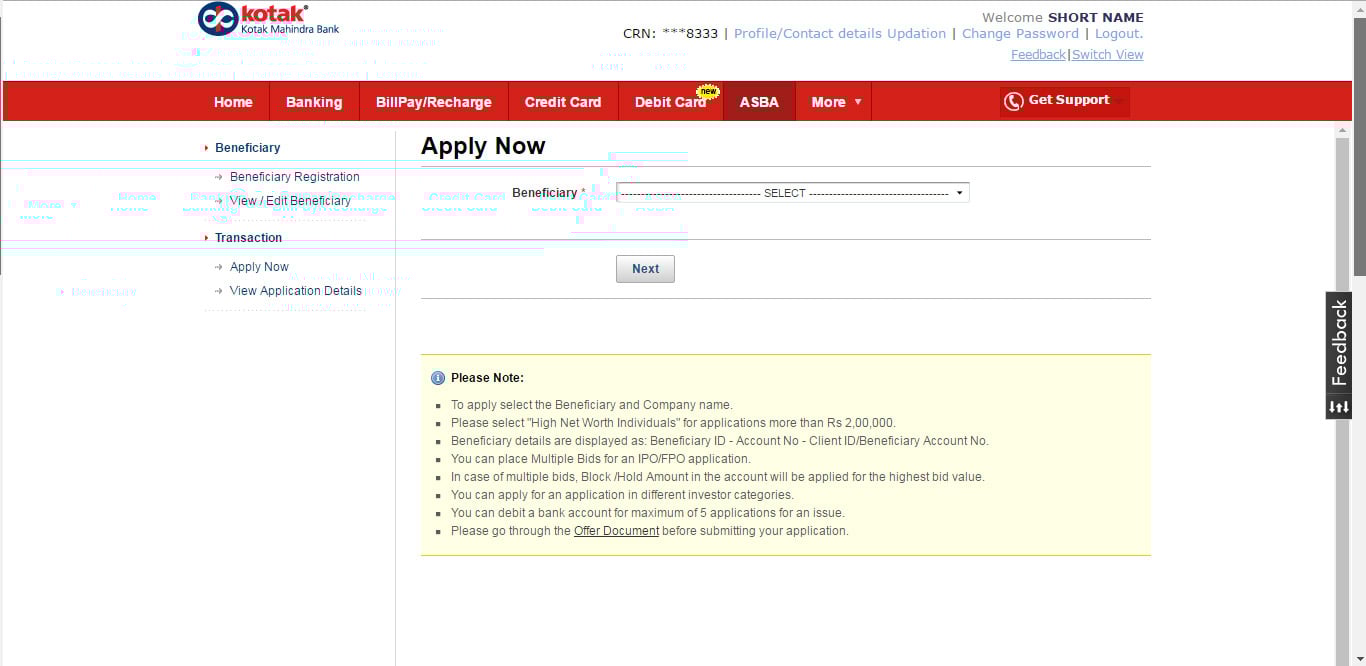This screenshot has height=666, width=1366.
Task: Open the Offer Document link
Action: (616, 531)
